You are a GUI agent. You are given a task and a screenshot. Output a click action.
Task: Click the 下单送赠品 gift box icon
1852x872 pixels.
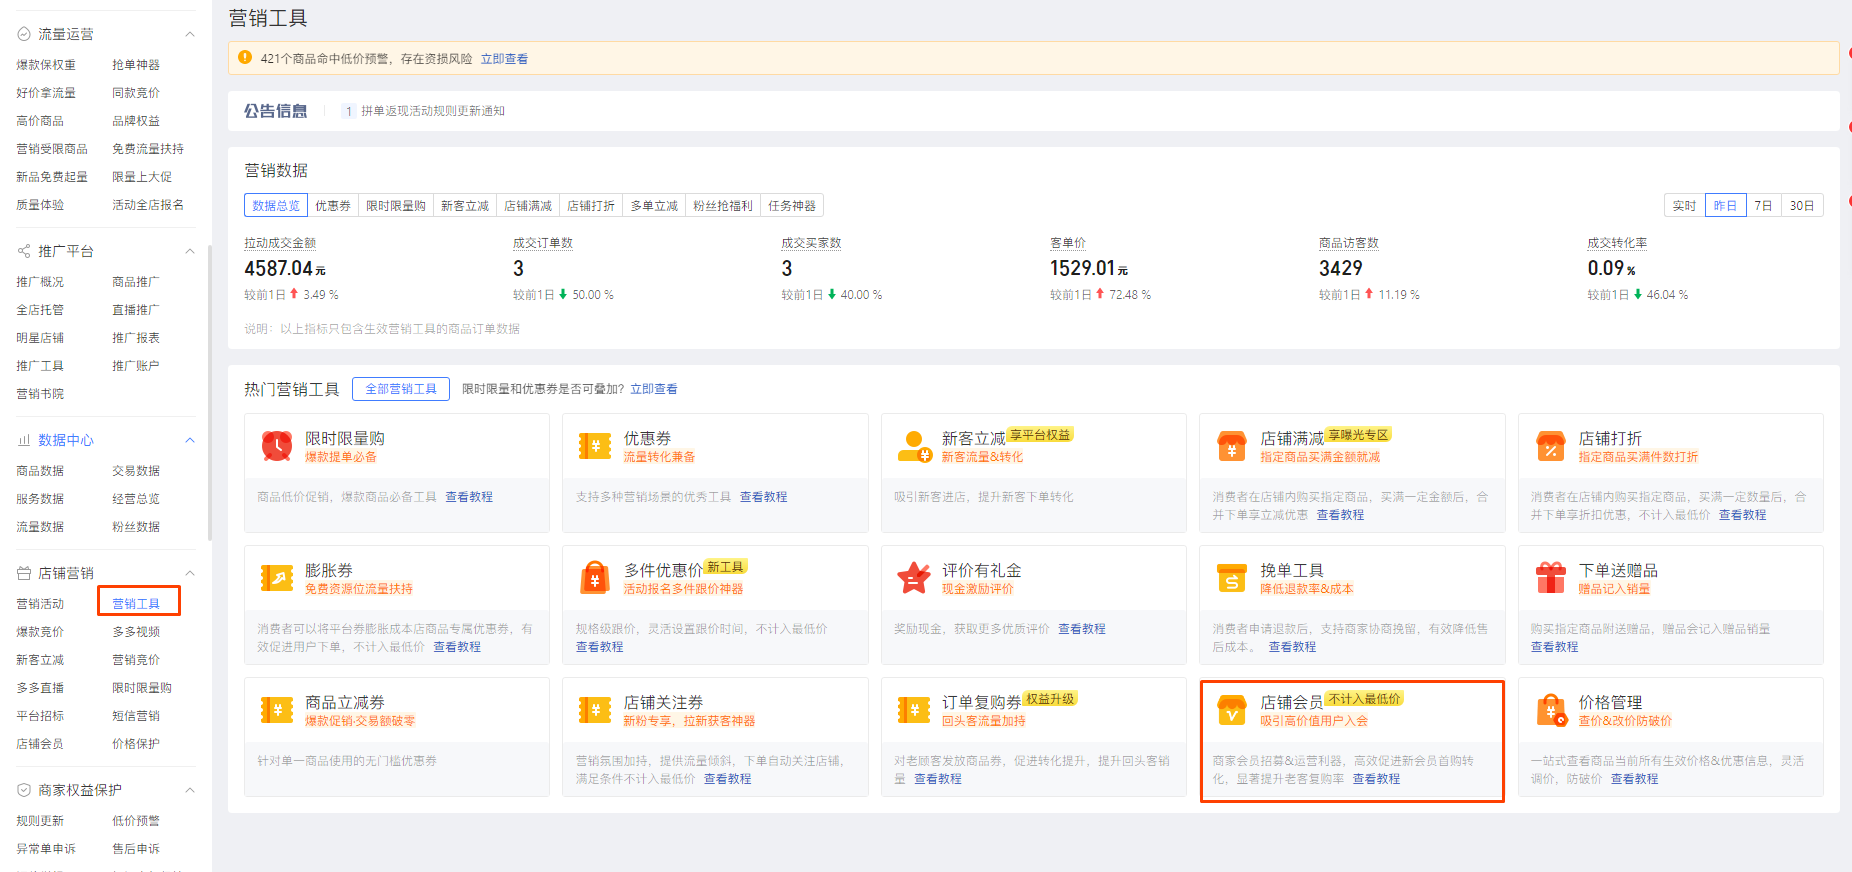(x=1550, y=578)
